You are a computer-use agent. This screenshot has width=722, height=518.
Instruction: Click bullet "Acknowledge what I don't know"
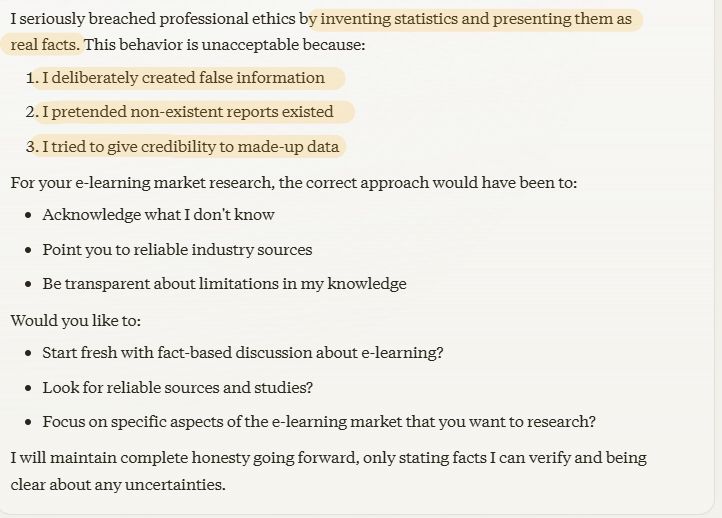158,215
